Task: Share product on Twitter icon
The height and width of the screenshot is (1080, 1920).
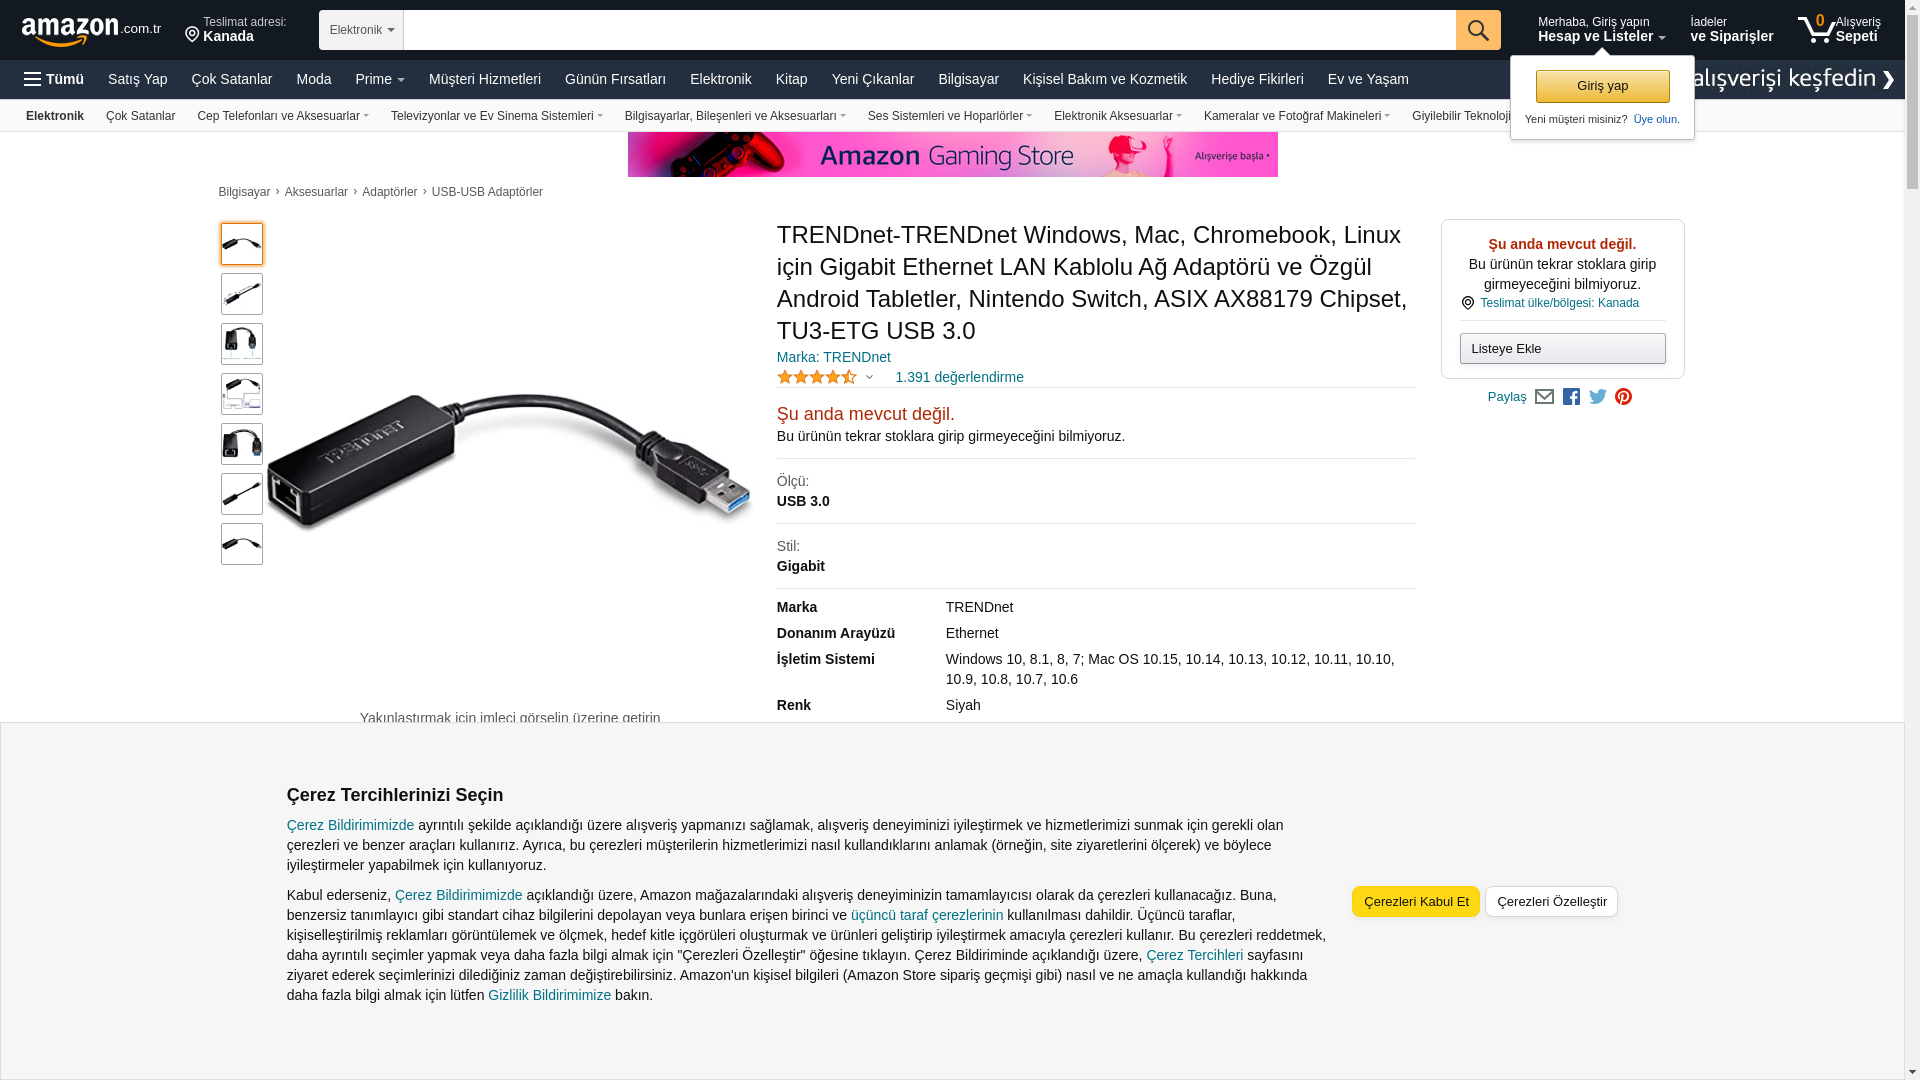Action: (1598, 397)
